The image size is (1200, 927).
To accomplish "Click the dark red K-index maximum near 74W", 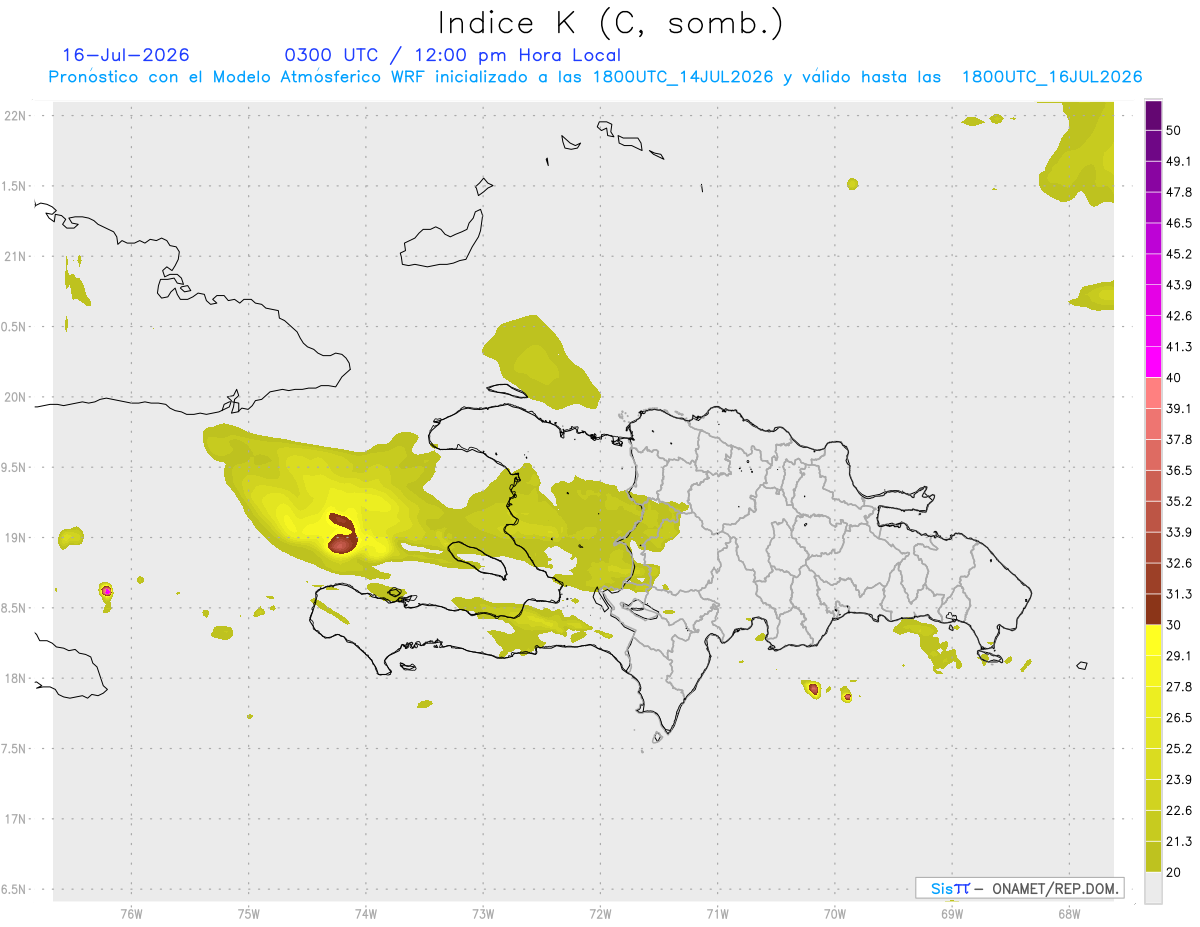I will point(343,534).
